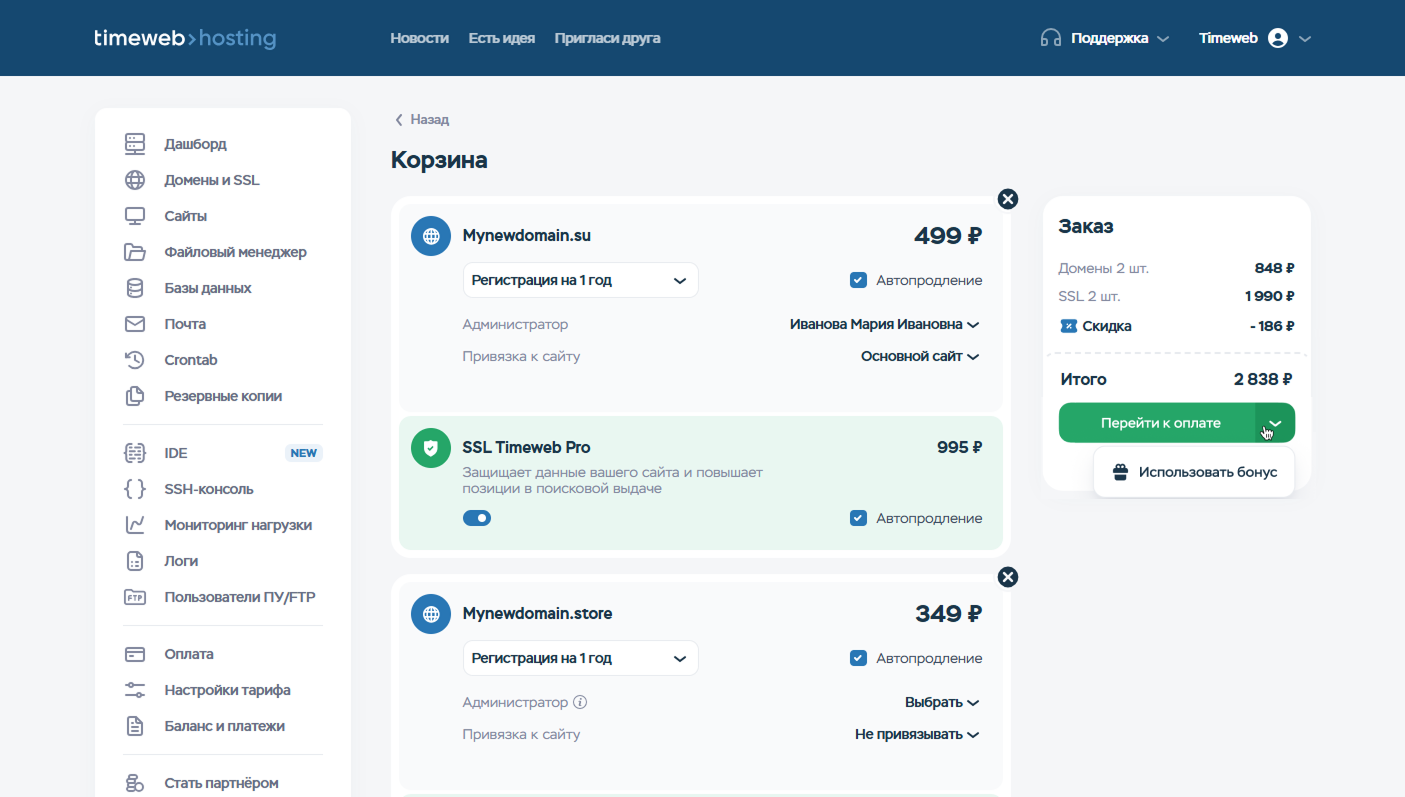Click the globe icon for Домены и SSL
Image resolution: width=1405 pixels, height=797 pixels.
coord(135,180)
